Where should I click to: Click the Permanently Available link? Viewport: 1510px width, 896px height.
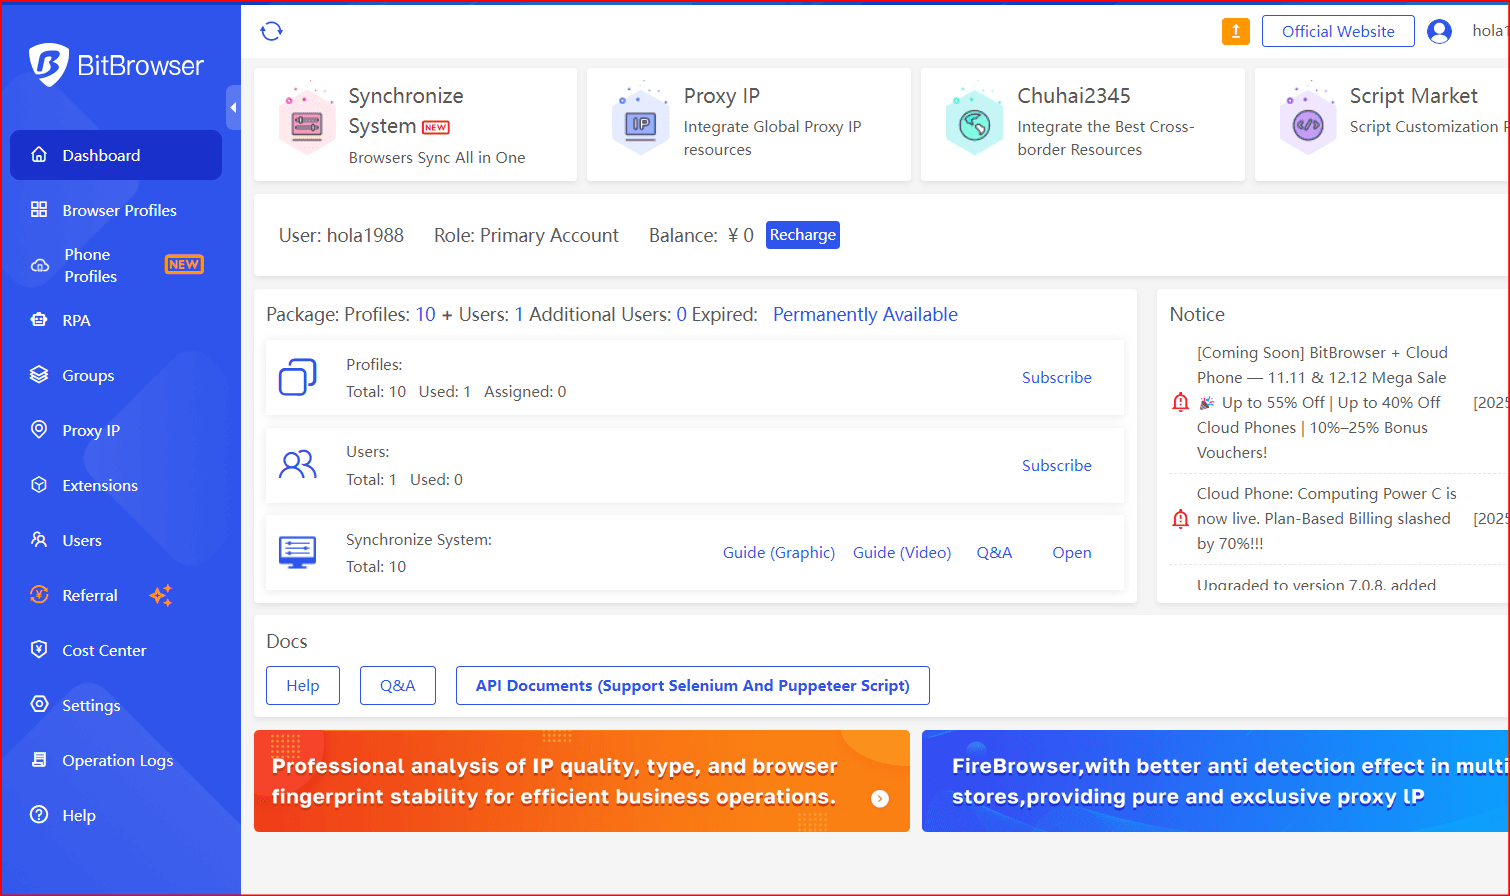[865, 314]
